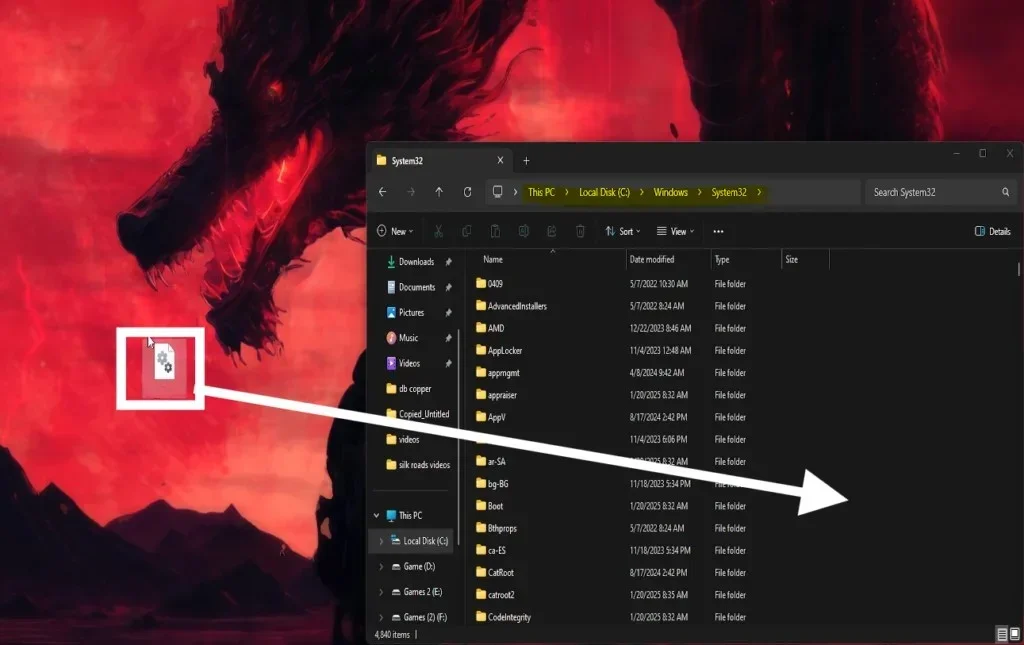Select the settings file icon on desktop

(x=162, y=364)
